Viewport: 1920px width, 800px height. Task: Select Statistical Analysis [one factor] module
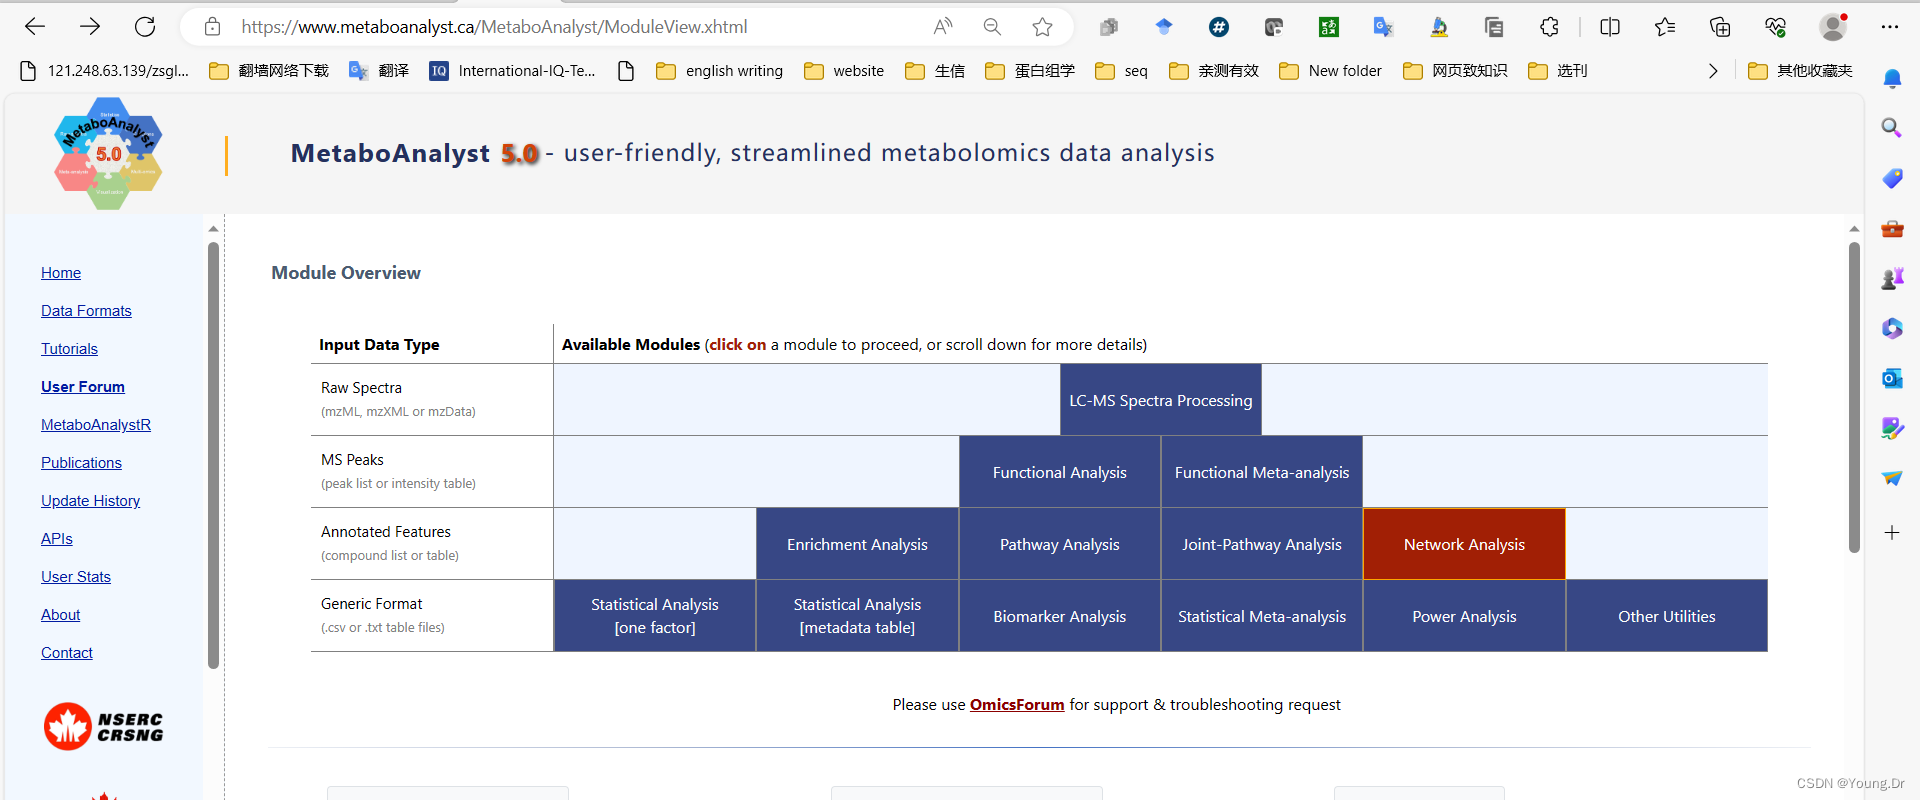[655, 616]
